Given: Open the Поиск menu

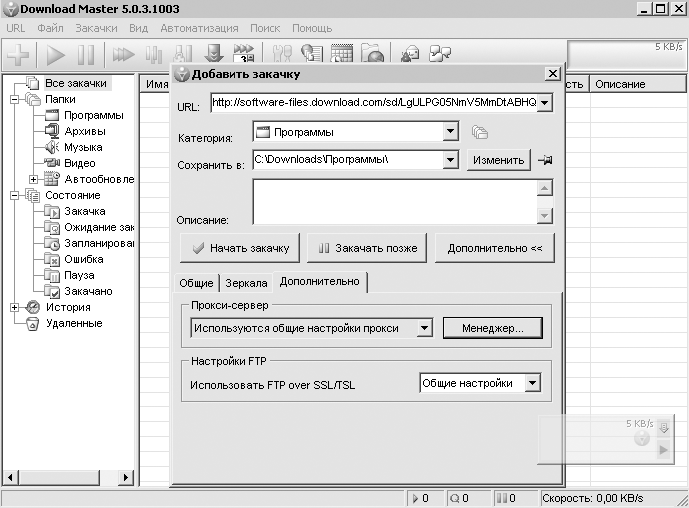Looking at the screenshot, I should click(x=265, y=29).
